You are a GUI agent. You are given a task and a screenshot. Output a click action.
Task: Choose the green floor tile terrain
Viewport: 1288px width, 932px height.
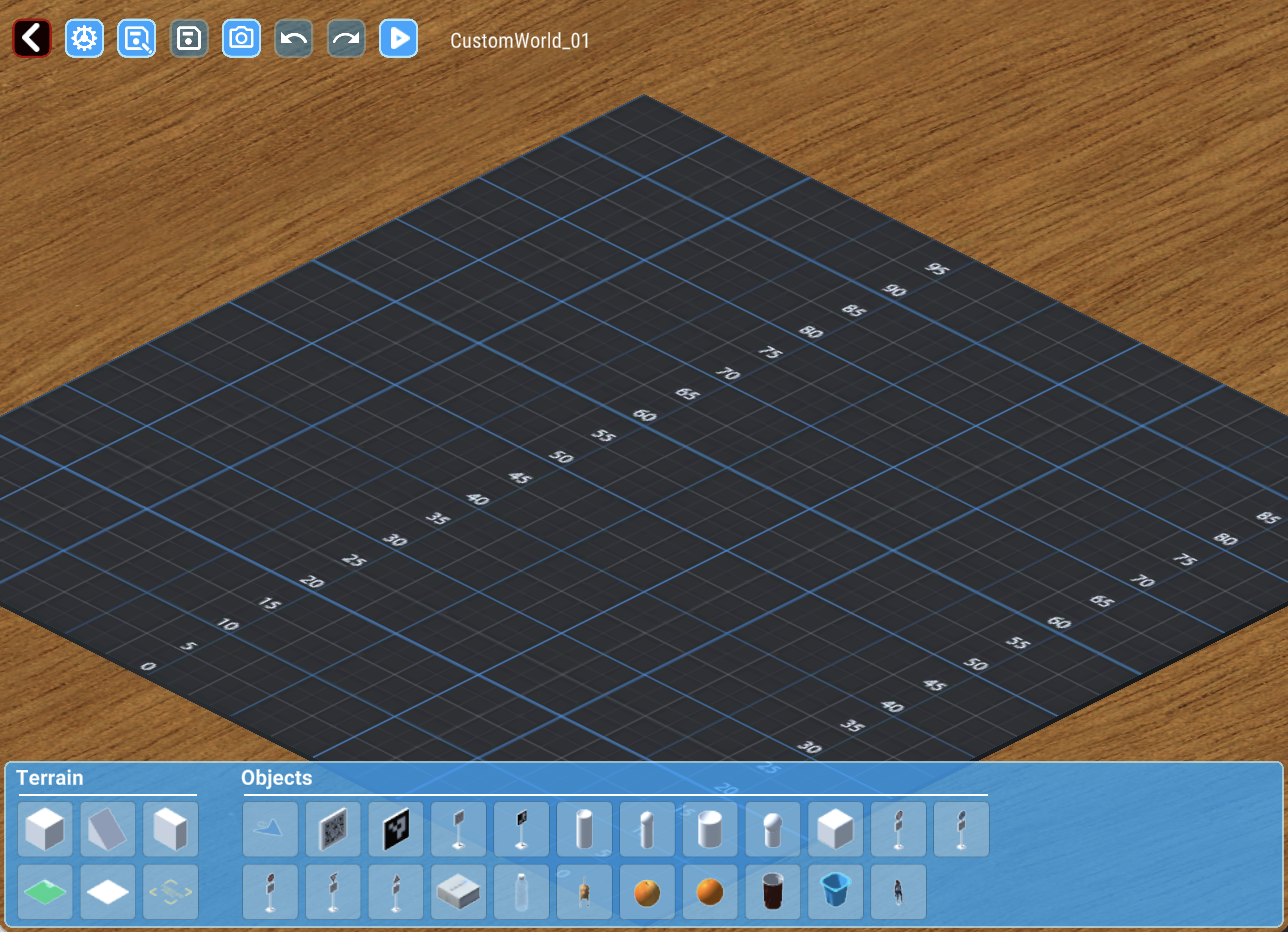(x=45, y=891)
